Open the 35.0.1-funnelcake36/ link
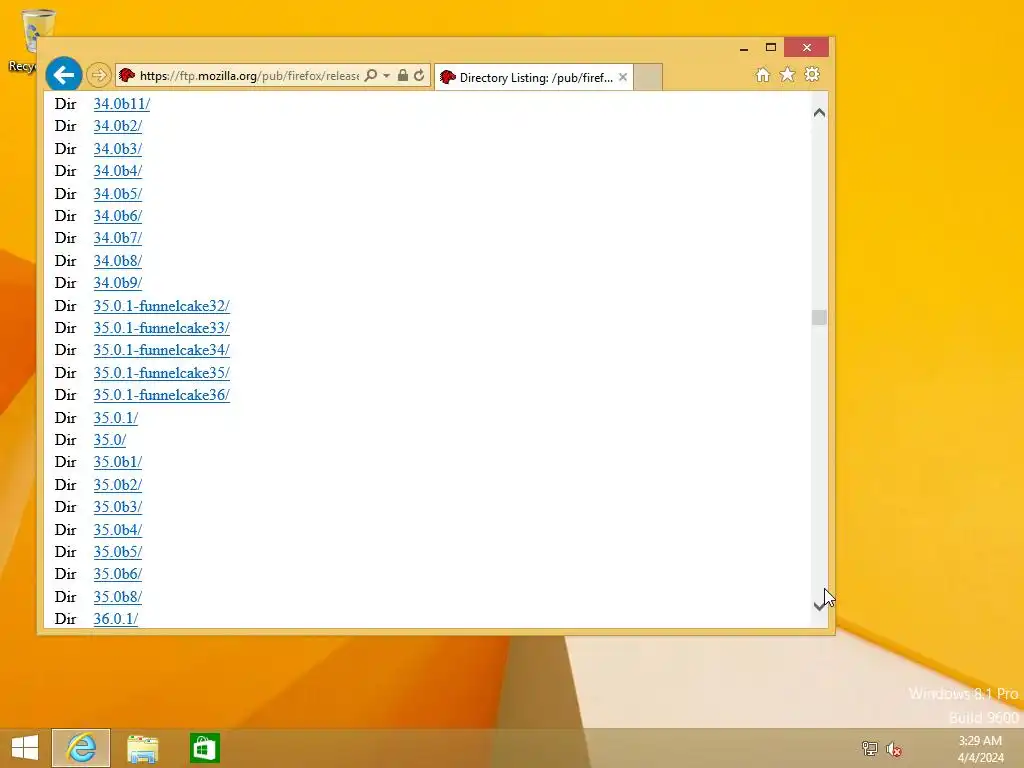This screenshot has height=768, width=1024. tap(161, 395)
